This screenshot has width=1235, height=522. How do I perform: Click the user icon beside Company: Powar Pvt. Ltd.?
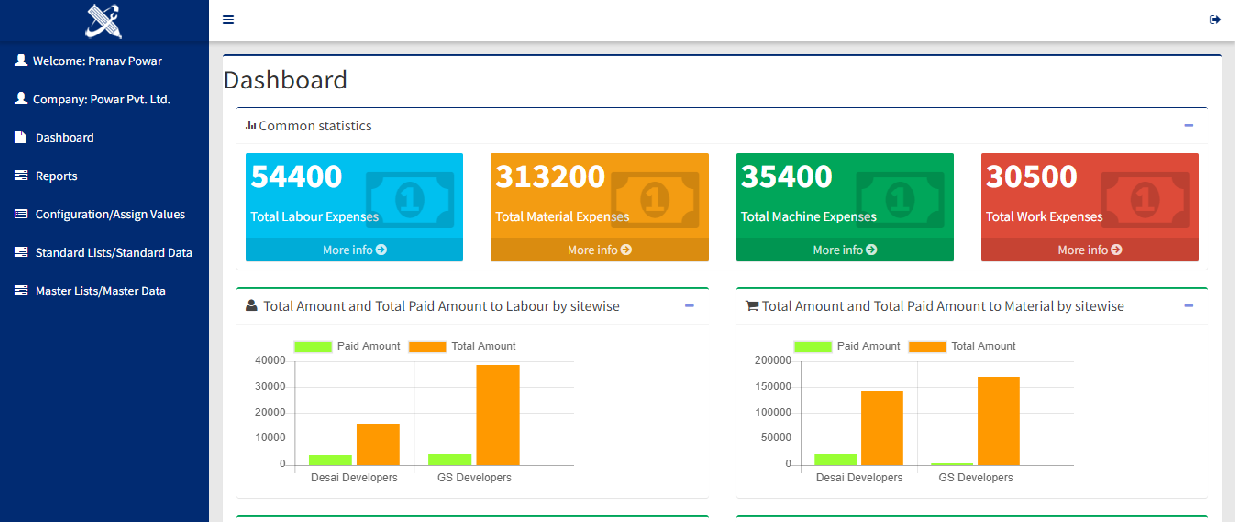pyautogui.click(x=20, y=99)
